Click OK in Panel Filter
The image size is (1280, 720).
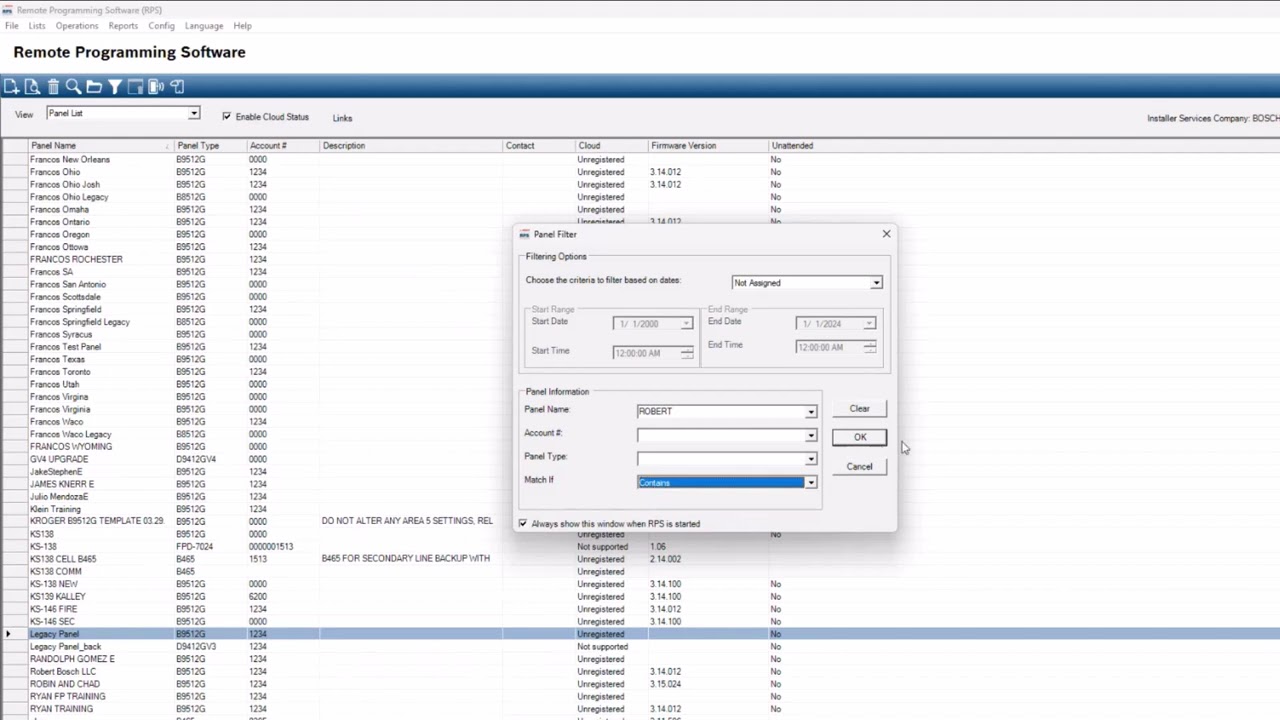click(859, 437)
